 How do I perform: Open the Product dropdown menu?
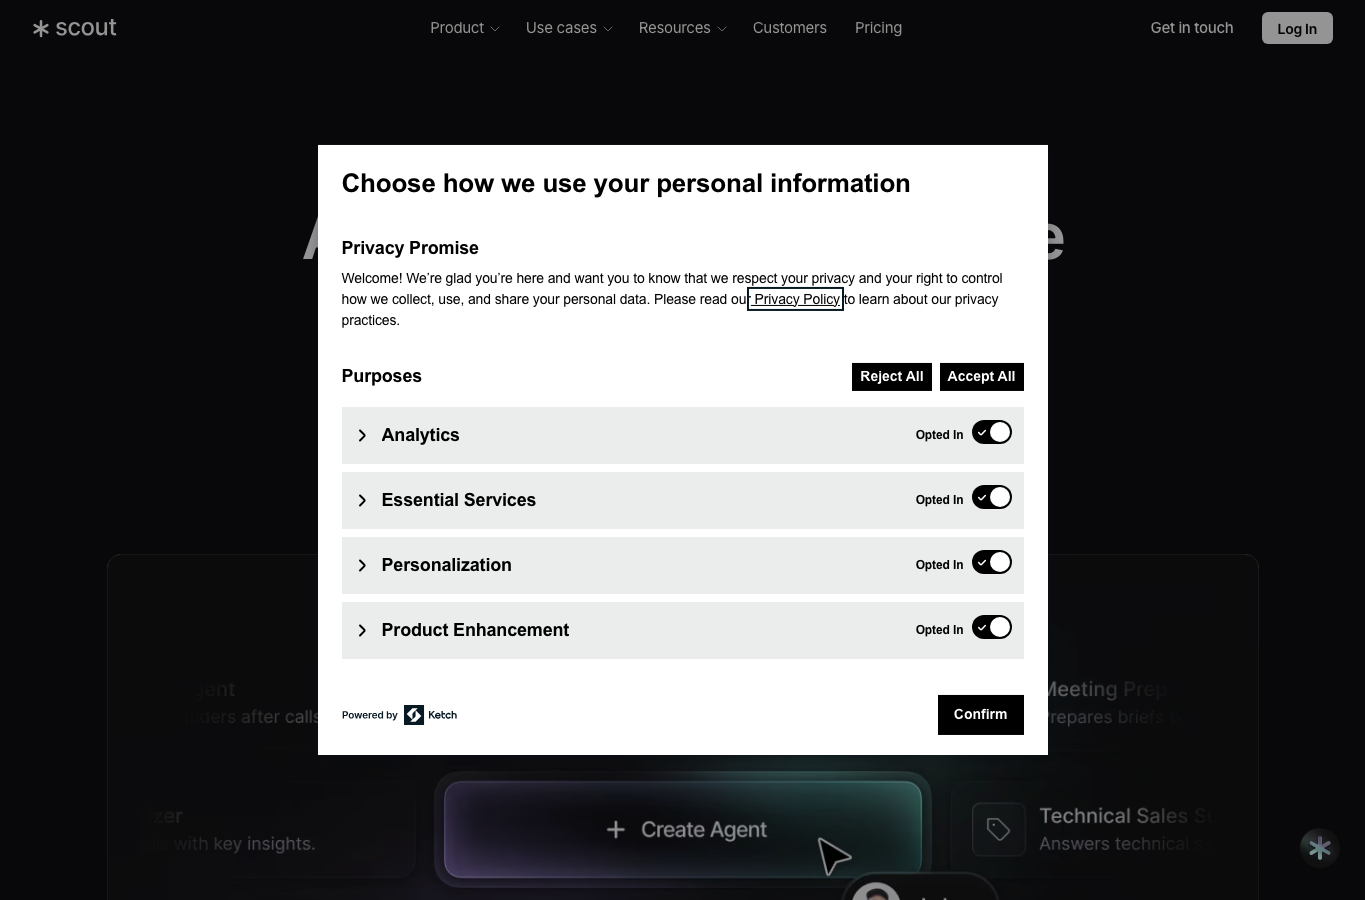(464, 28)
